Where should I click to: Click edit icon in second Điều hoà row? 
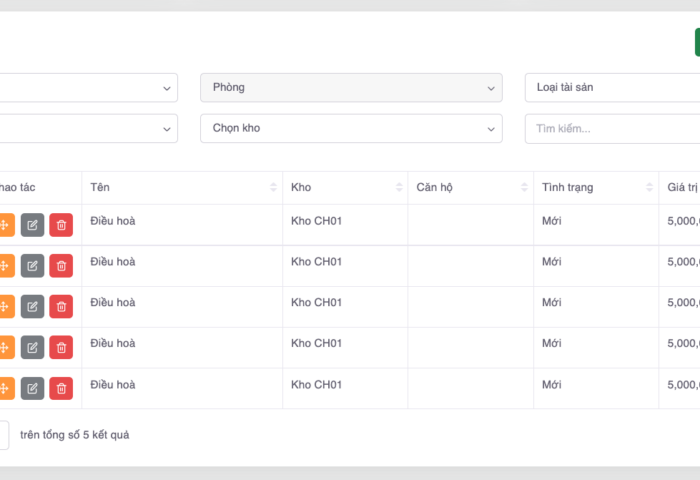[x=32, y=266]
